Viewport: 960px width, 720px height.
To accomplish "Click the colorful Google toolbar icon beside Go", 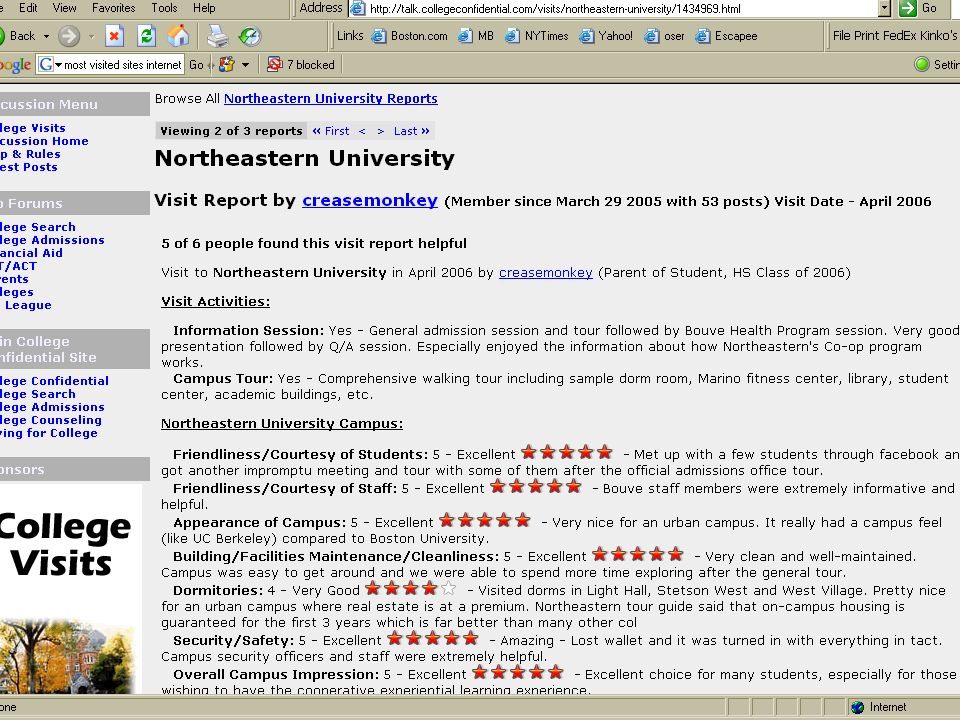I will [x=227, y=64].
